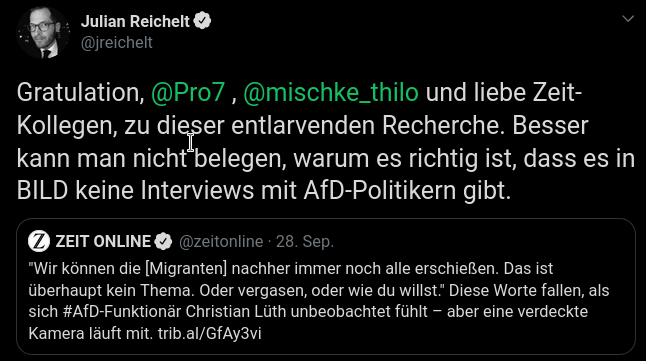Image resolution: width=646 pixels, height=361 pixels.
Task: Click the word BILD in the tweet
Action: pyautogui.click(x=42, y=191)
